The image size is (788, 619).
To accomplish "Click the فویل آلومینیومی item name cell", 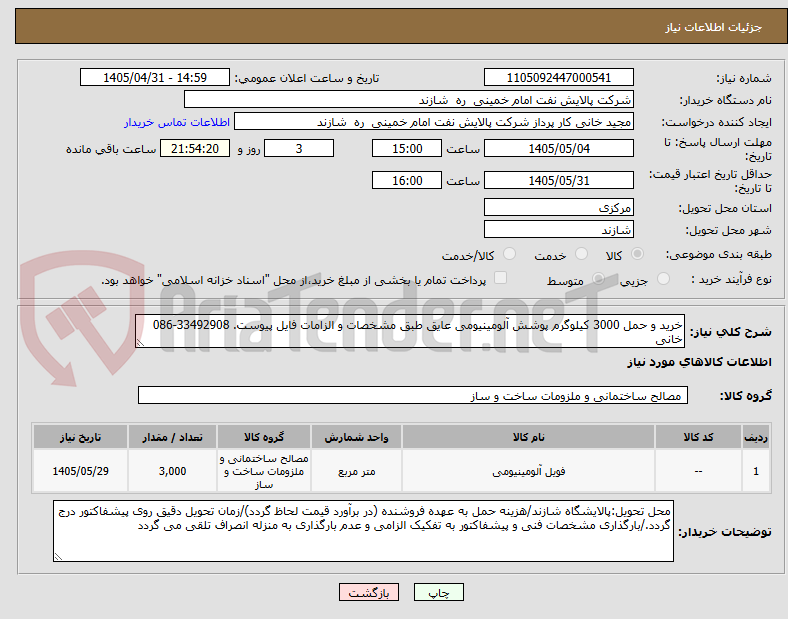I will [x=528, y=471].
